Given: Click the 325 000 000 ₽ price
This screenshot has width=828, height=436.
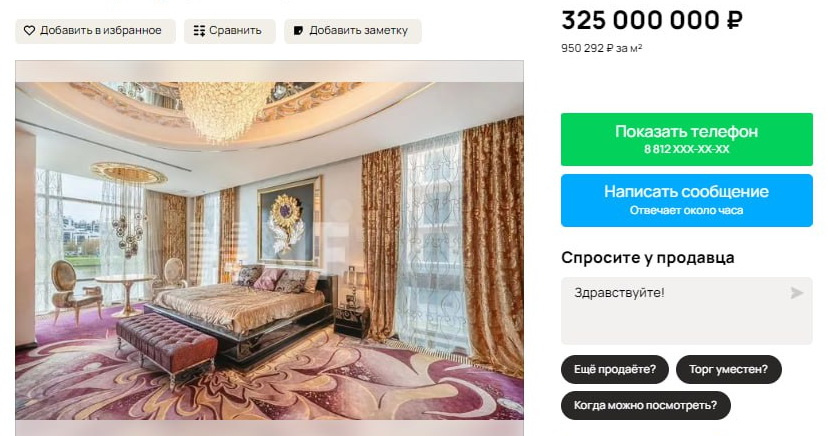Looking at the screenshot, I should point(652,21).
